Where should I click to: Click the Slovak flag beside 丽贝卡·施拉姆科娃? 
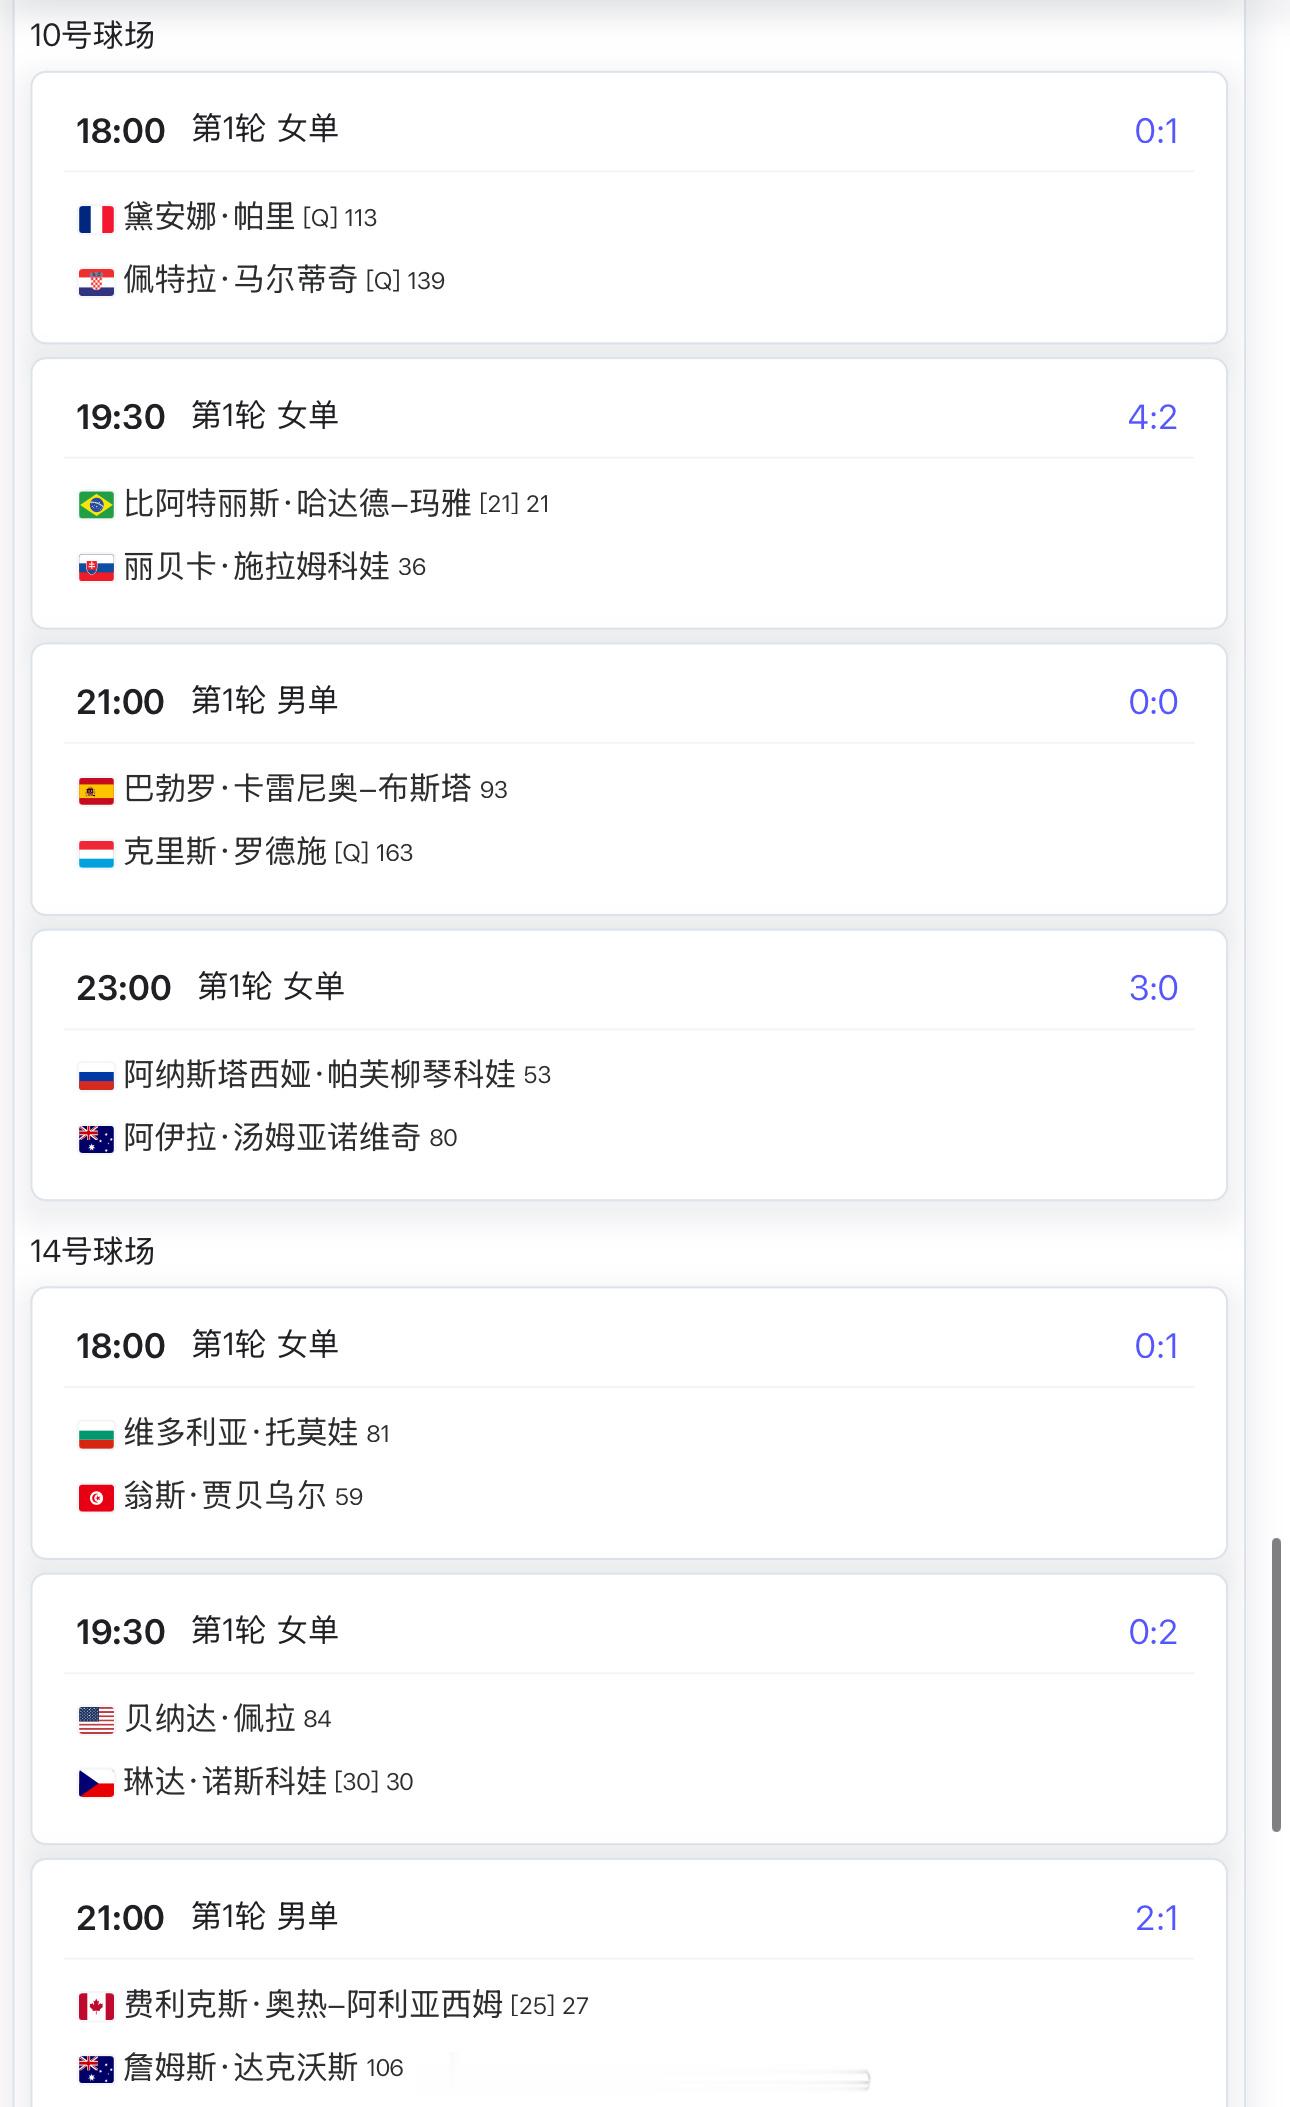[96, 568]
